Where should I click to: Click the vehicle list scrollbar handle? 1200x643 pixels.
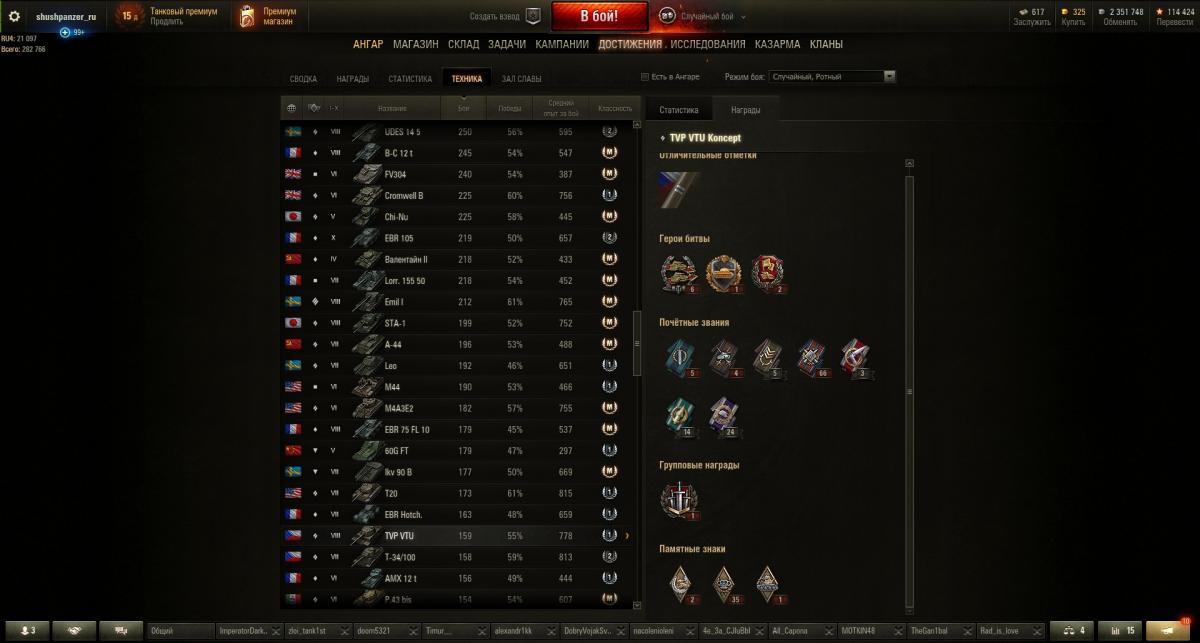tap(637, 343)
